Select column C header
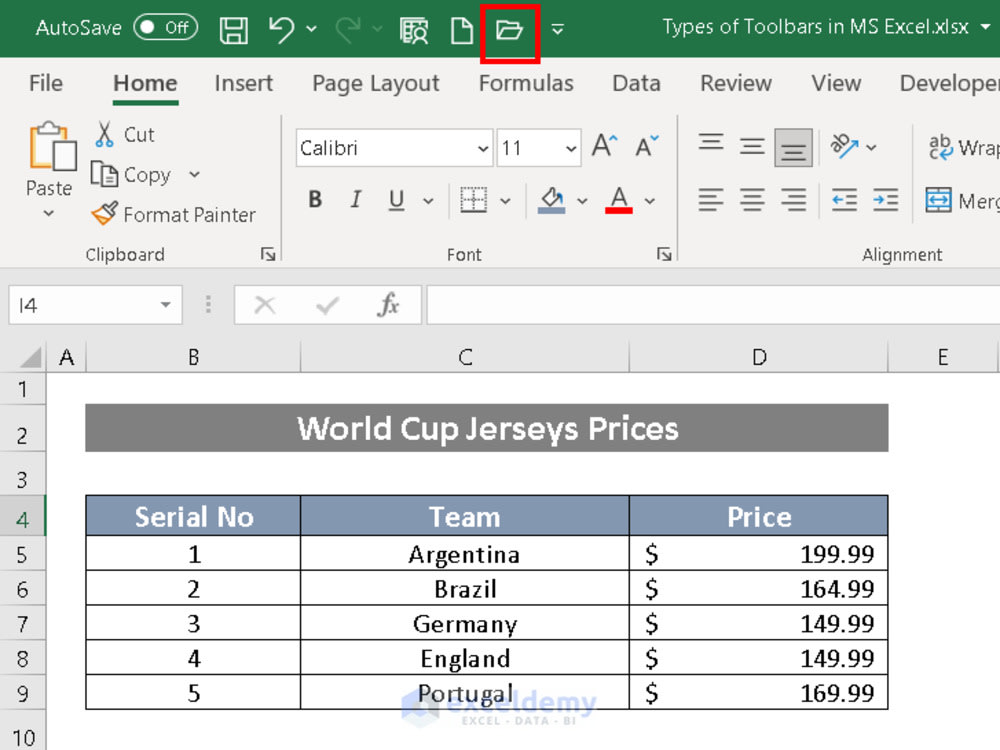1000x750 pixels. coord(465,357)
